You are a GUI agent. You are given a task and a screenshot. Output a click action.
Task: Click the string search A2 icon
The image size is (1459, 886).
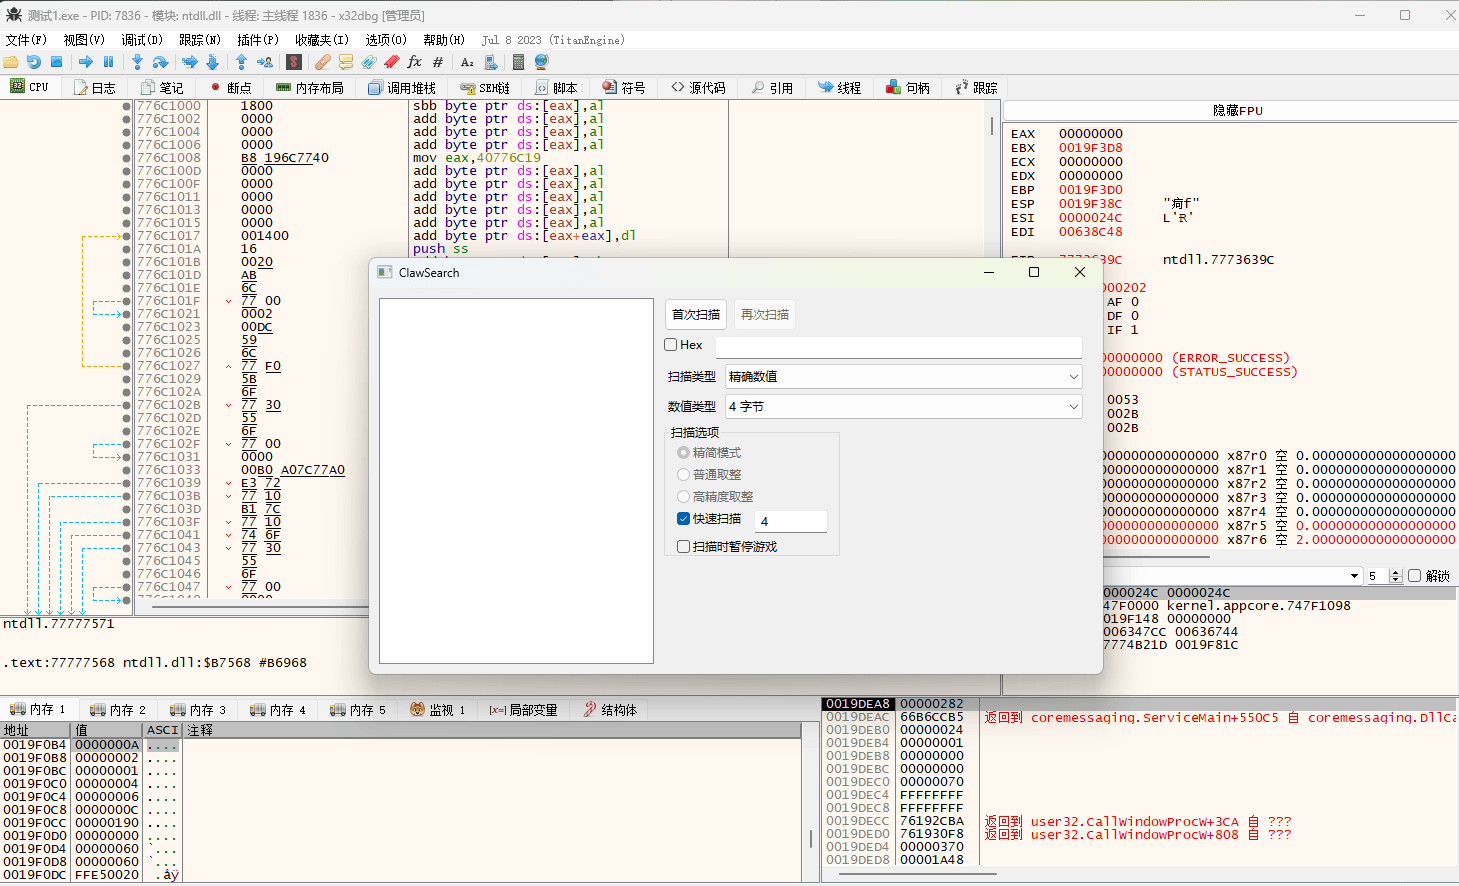(467, 62)
